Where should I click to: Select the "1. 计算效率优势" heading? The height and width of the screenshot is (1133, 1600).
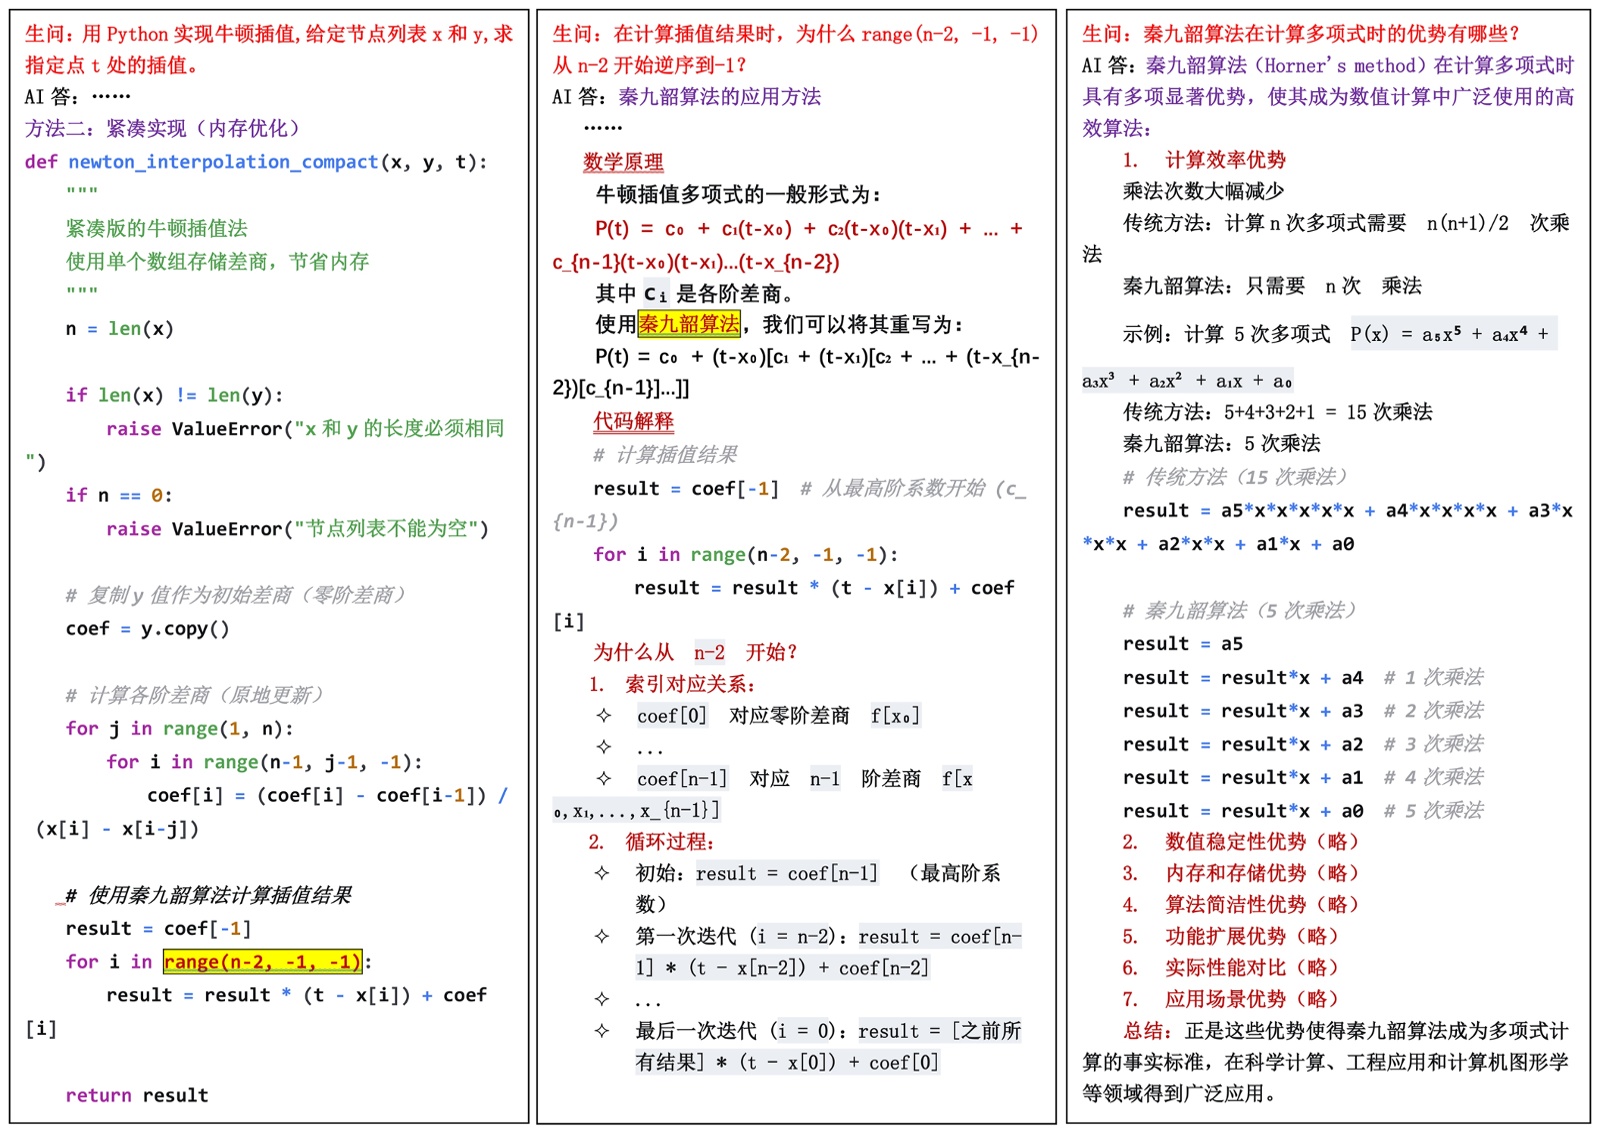1204,160
